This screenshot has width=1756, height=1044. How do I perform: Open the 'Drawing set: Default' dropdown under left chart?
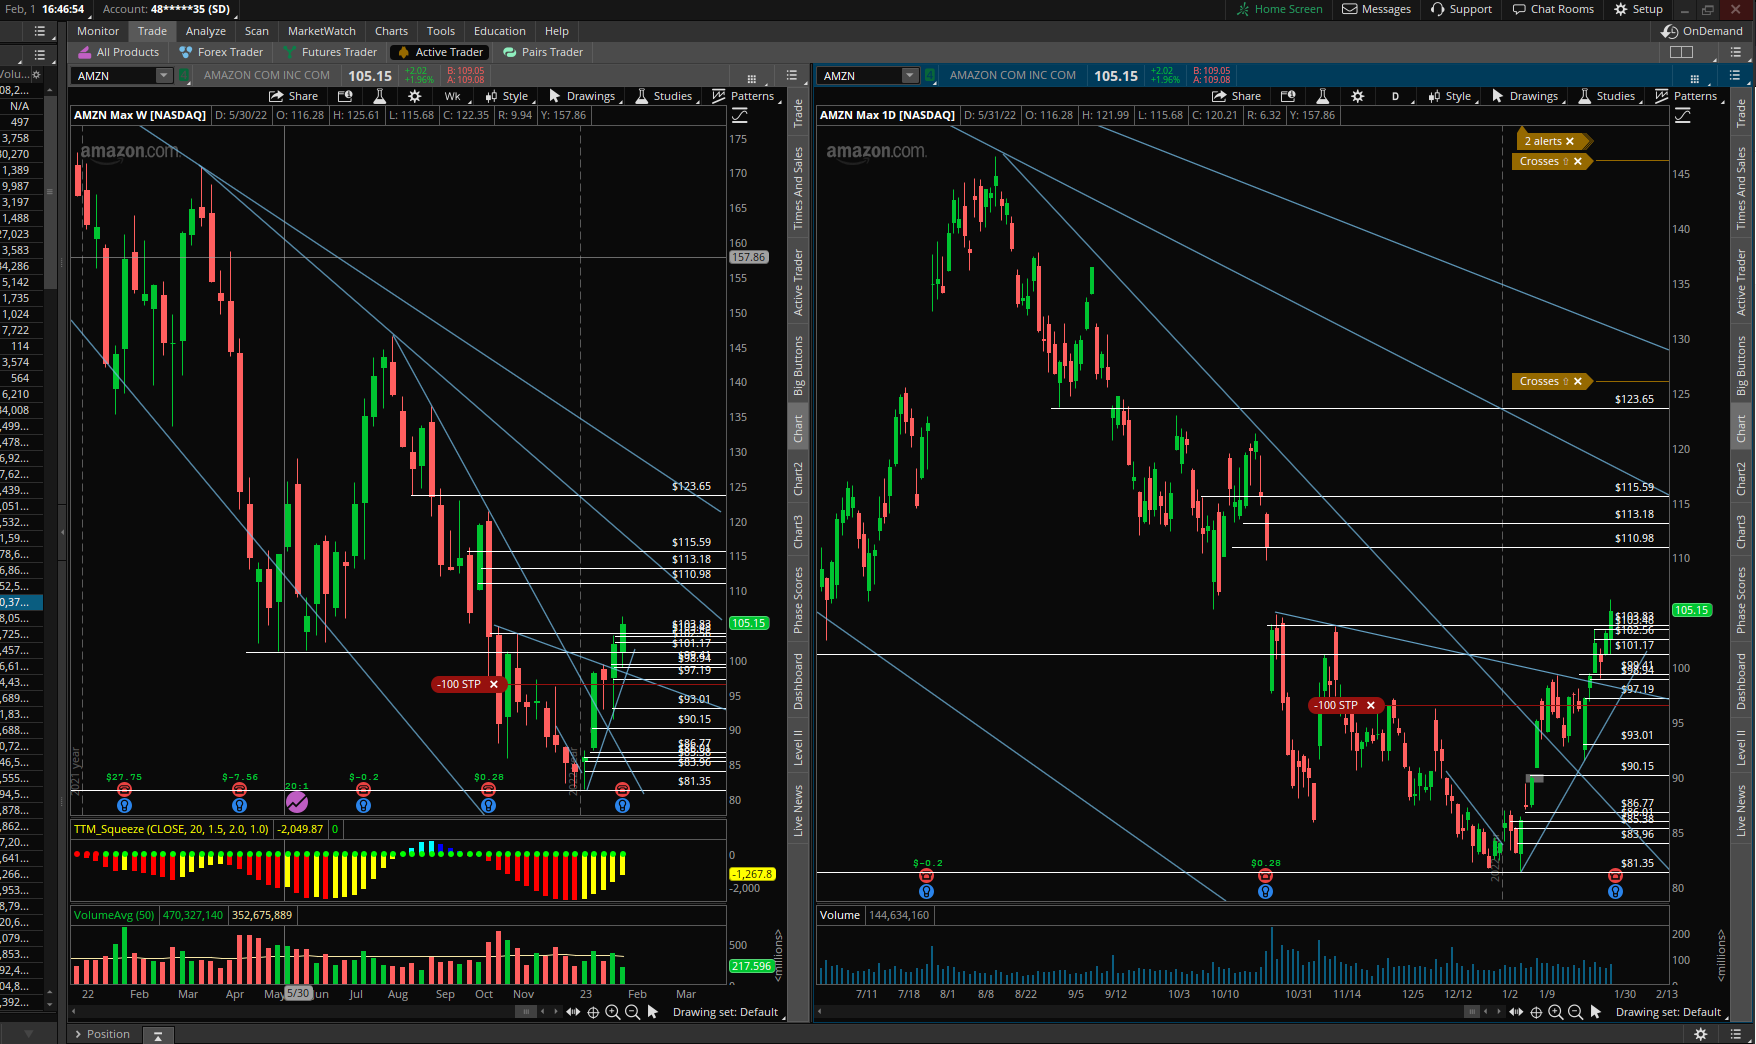pyautogui.click(x=727, y=1012)
